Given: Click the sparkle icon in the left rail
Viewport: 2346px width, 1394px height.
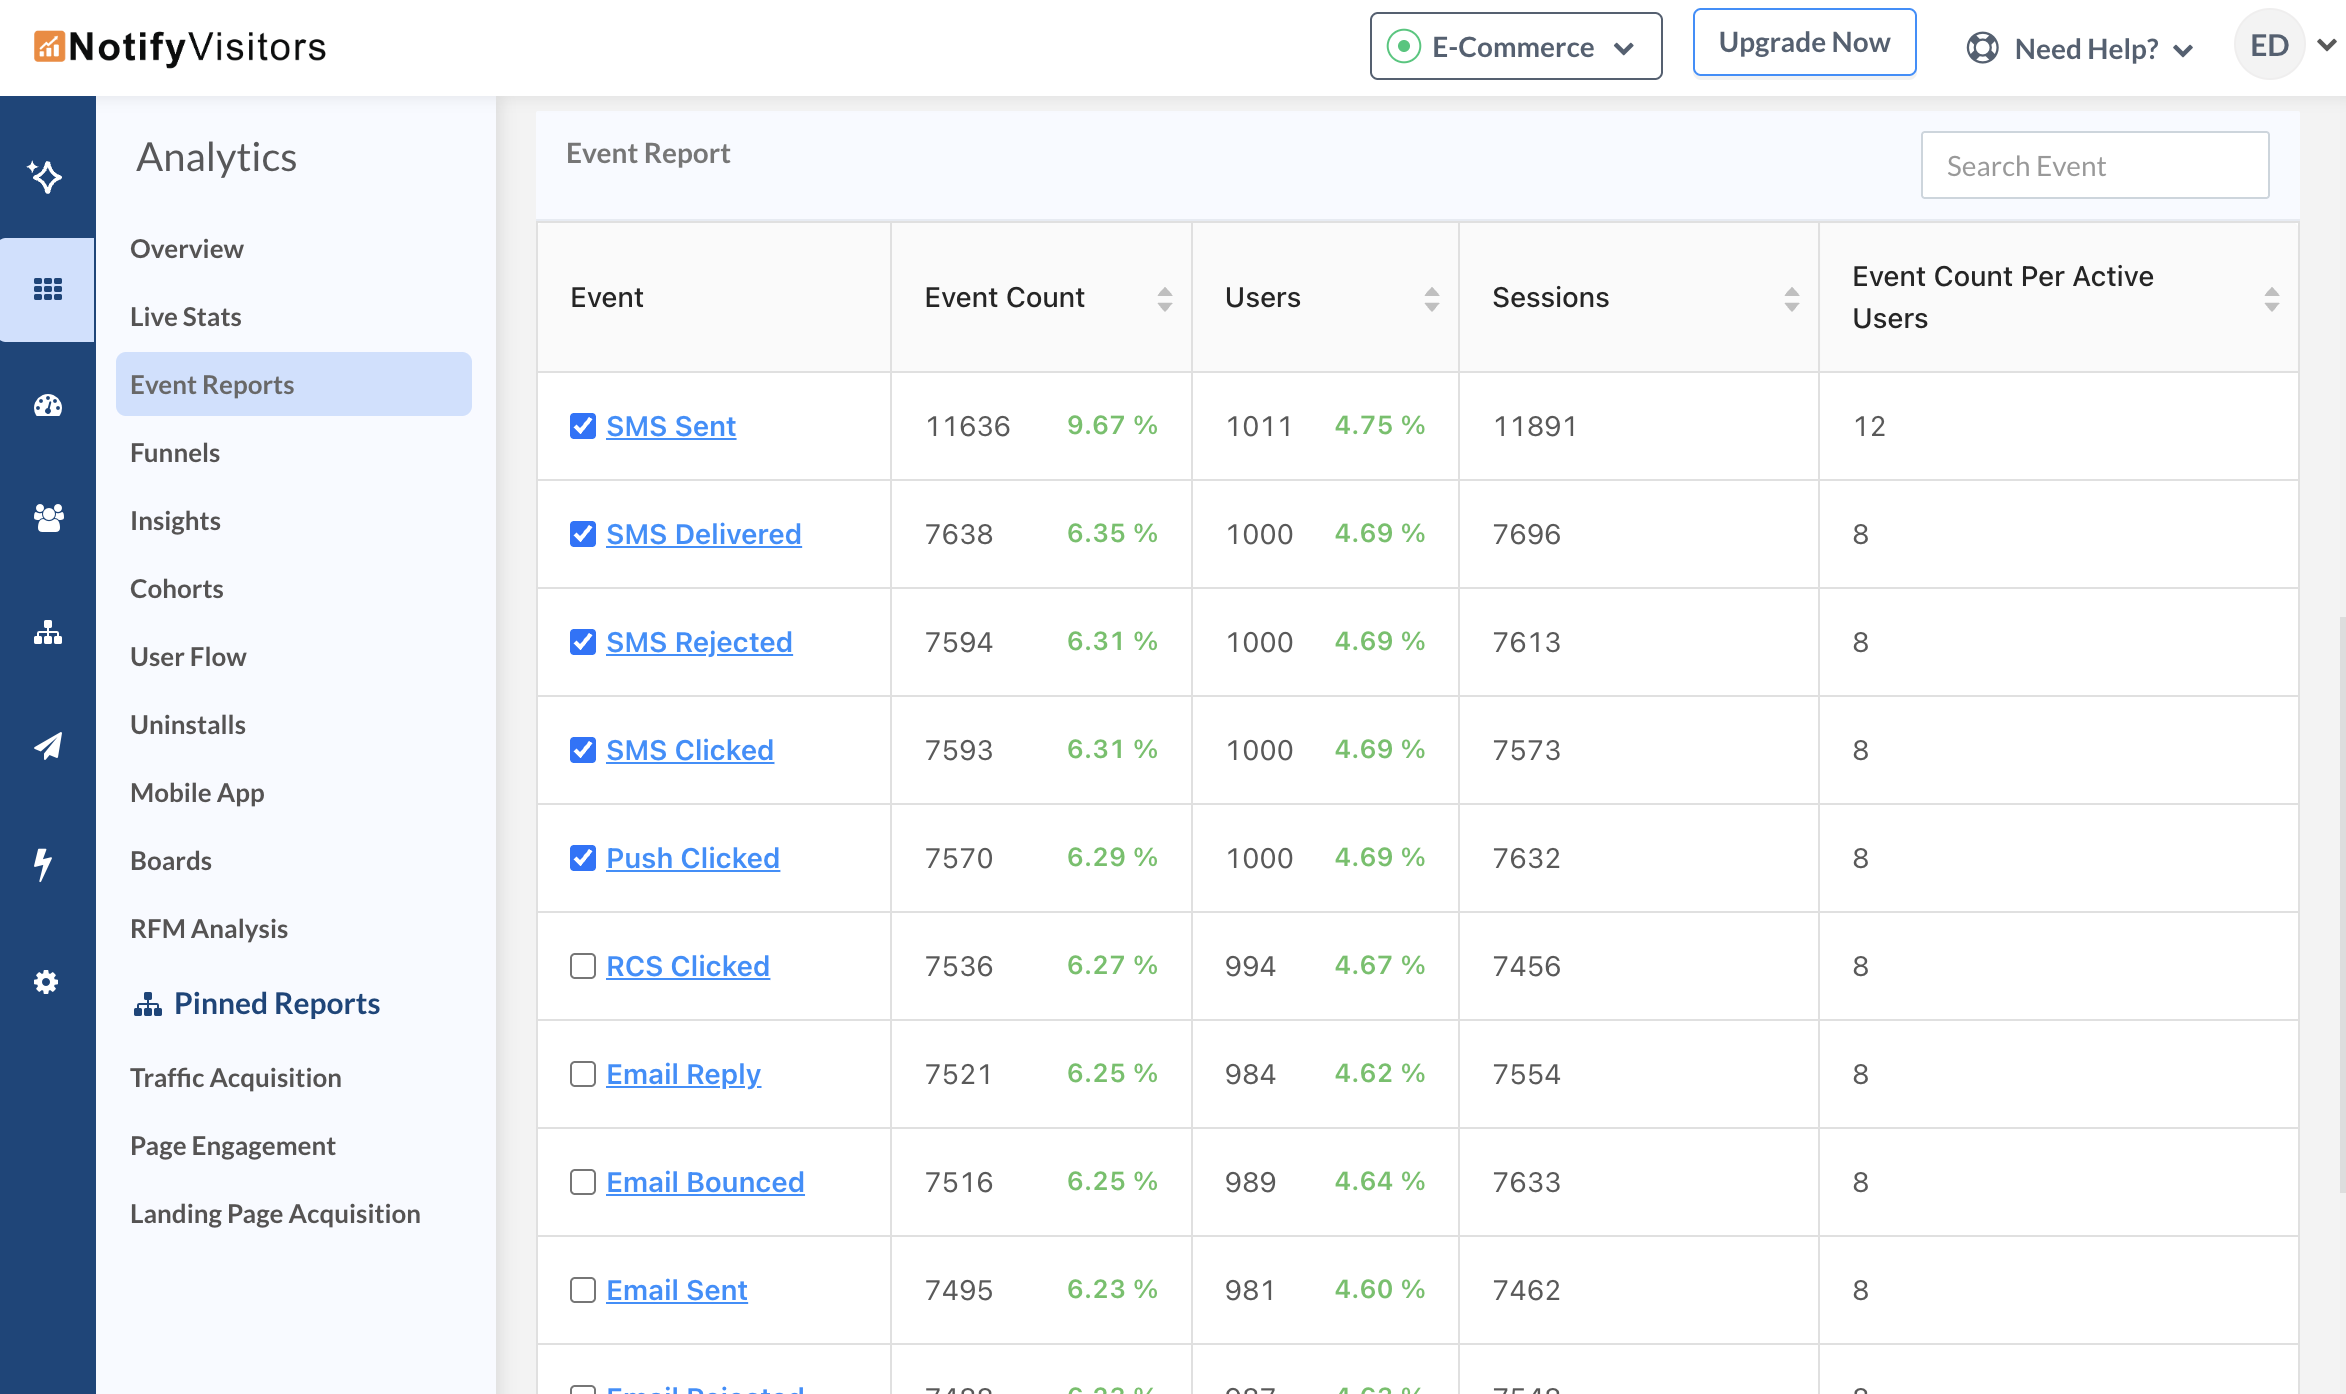Looking at the screenshot, I should coord(46,177).
